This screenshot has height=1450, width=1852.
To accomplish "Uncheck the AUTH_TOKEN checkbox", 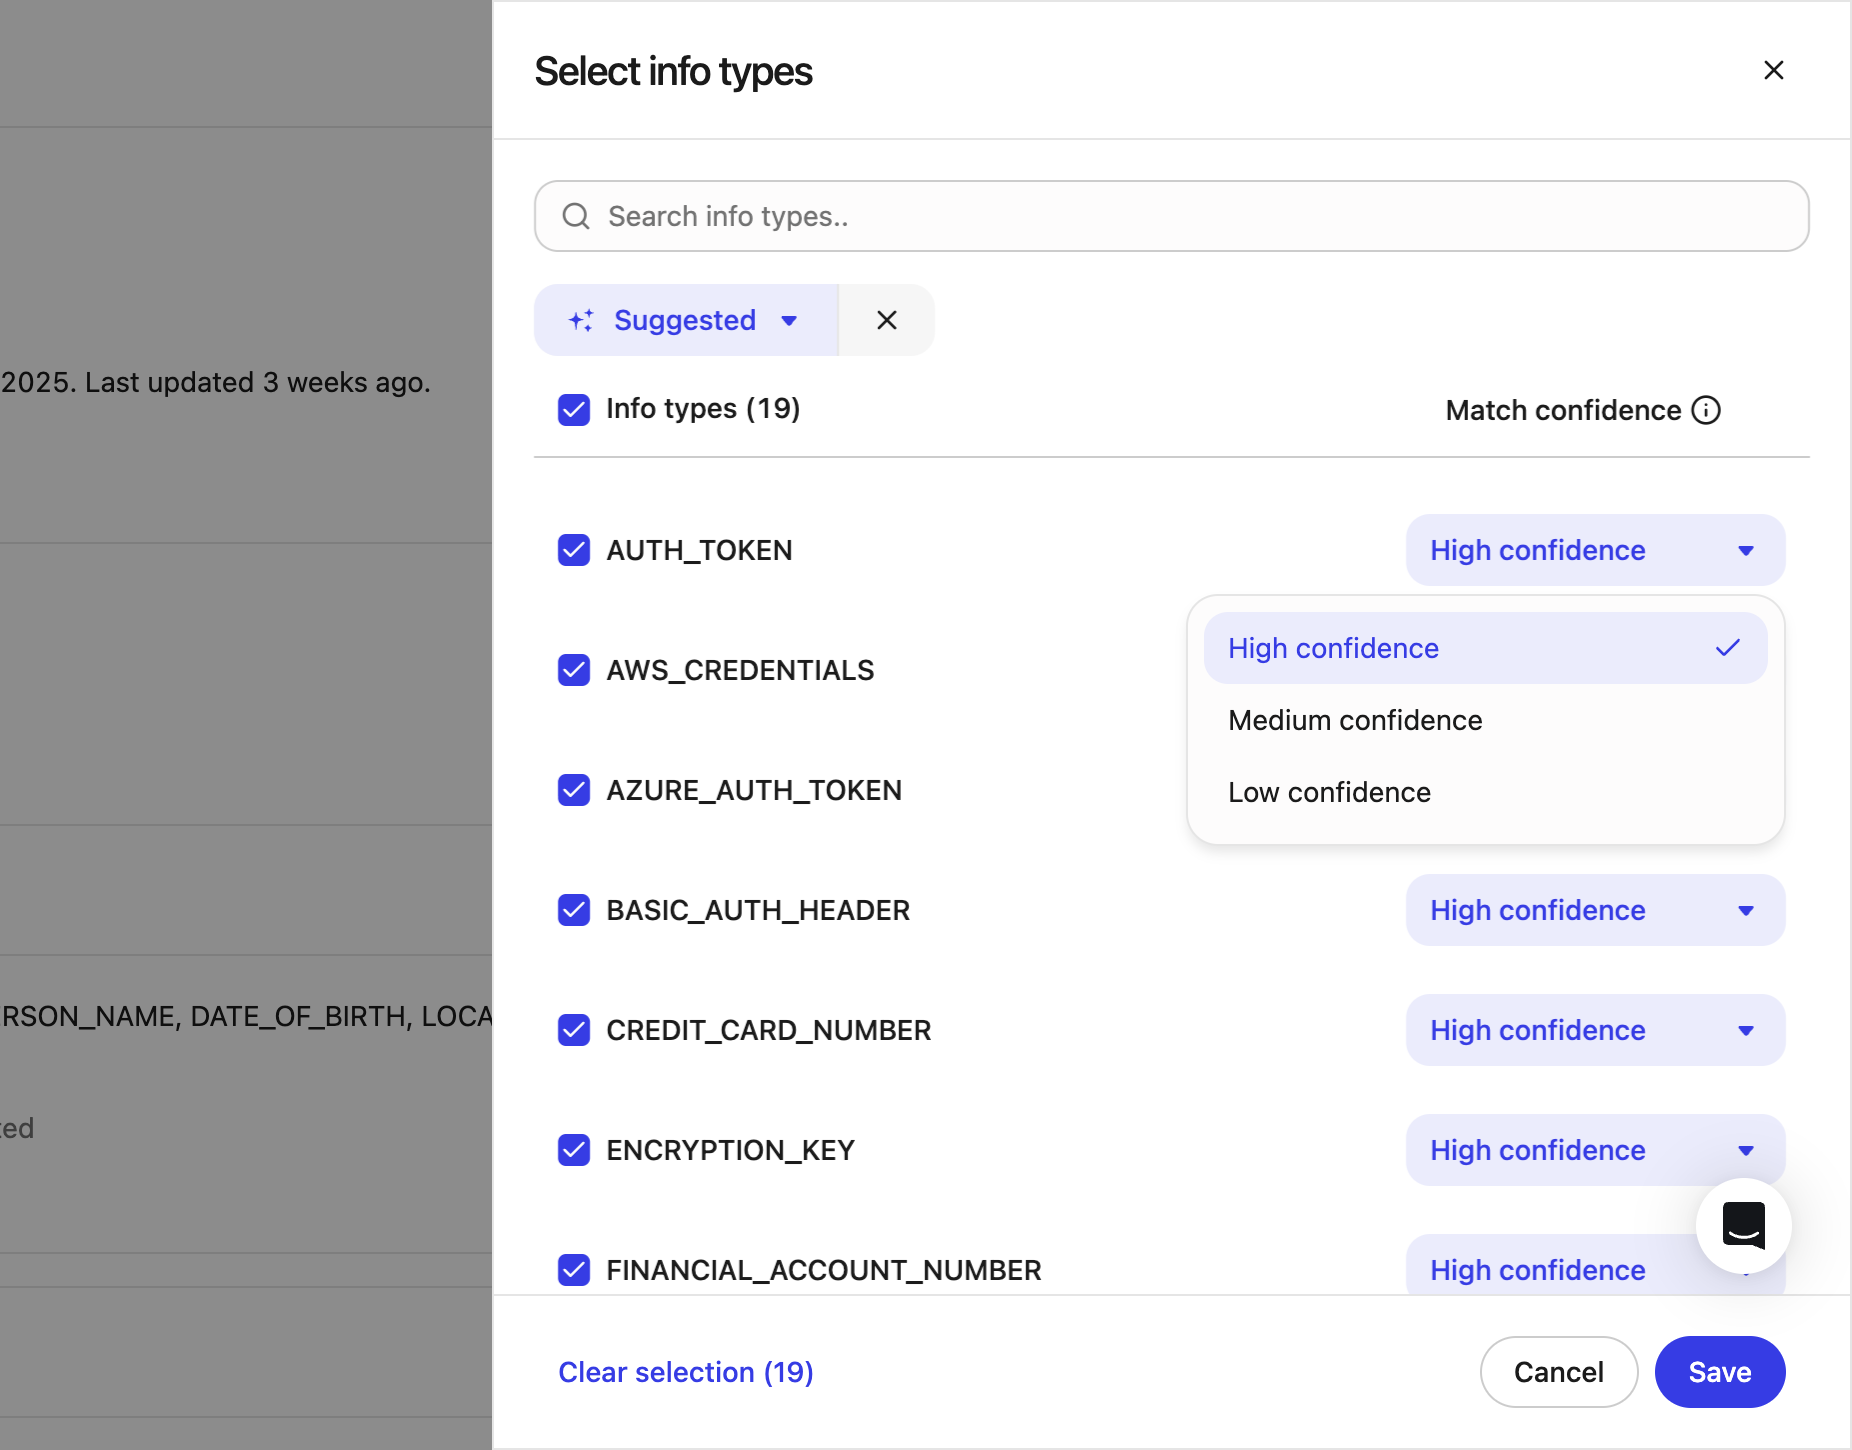I will [574, 550].
